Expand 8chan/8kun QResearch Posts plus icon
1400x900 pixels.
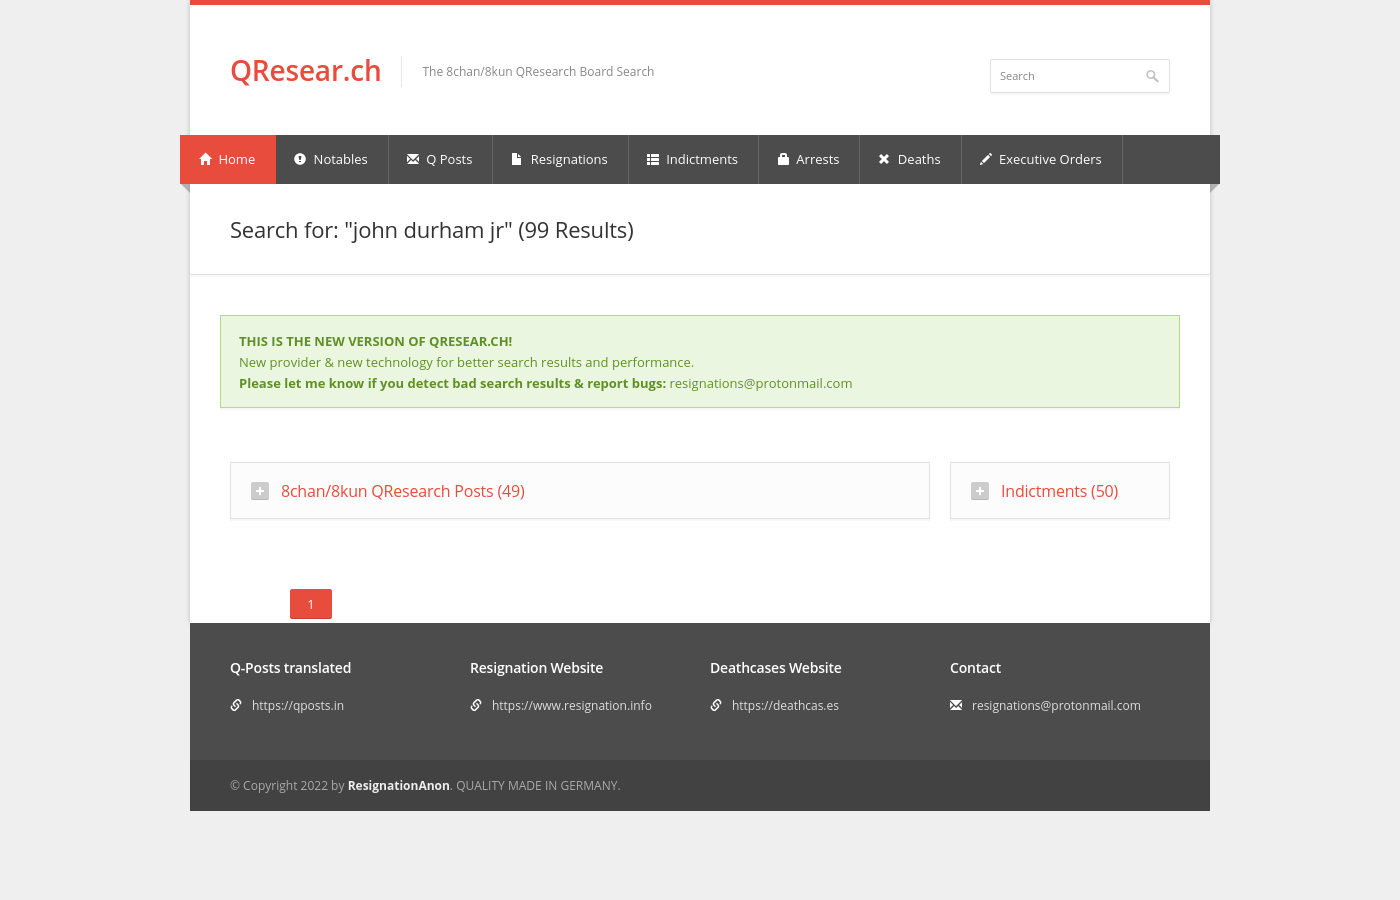[260, 491]
